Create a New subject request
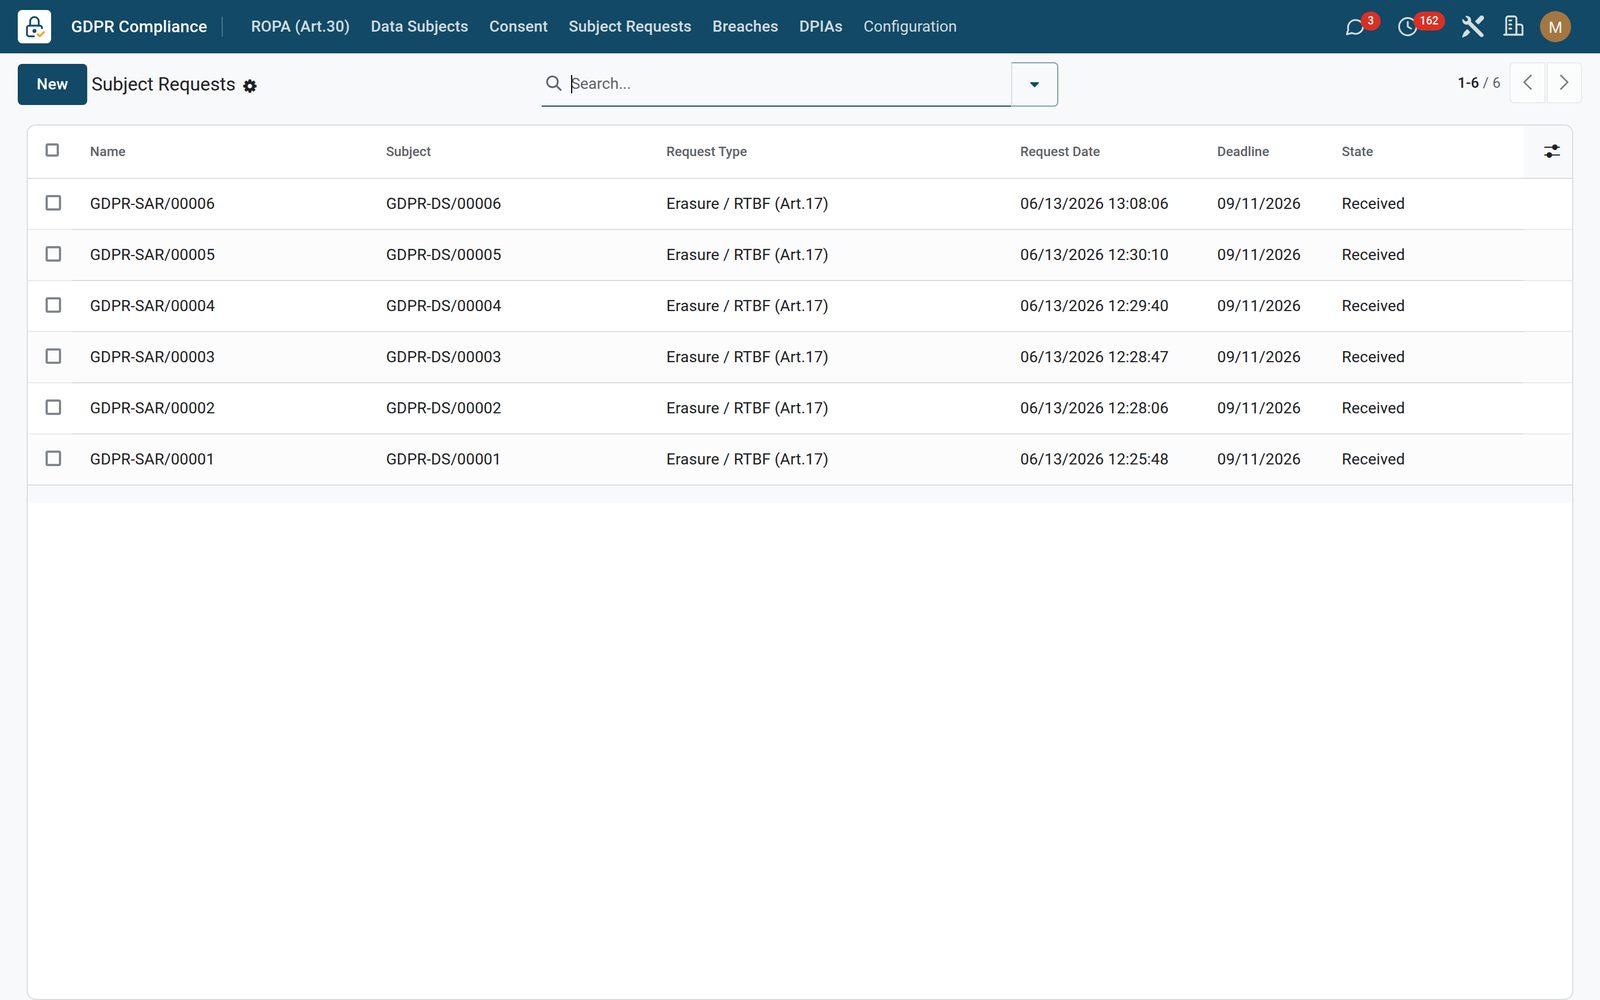Image resolution: width=1600 pixels, height=1000 pixels. (x=52, y=84)
